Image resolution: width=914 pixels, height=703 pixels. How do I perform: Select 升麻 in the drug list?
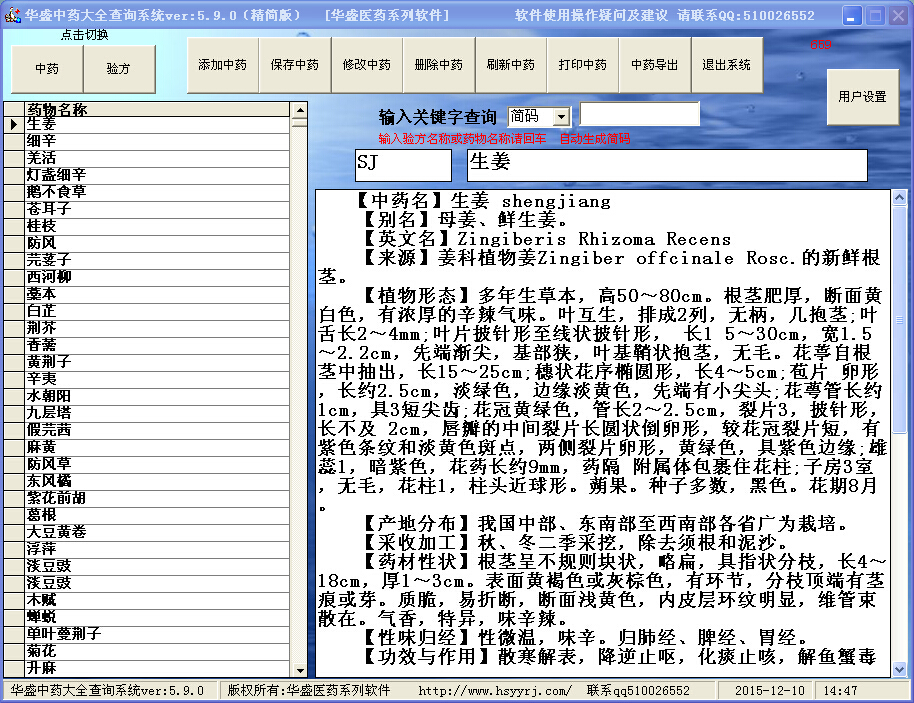coord(157,667)
